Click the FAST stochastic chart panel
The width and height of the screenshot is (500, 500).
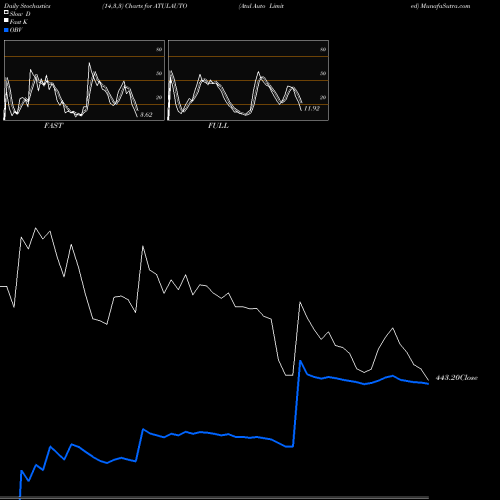coord(84,80)
